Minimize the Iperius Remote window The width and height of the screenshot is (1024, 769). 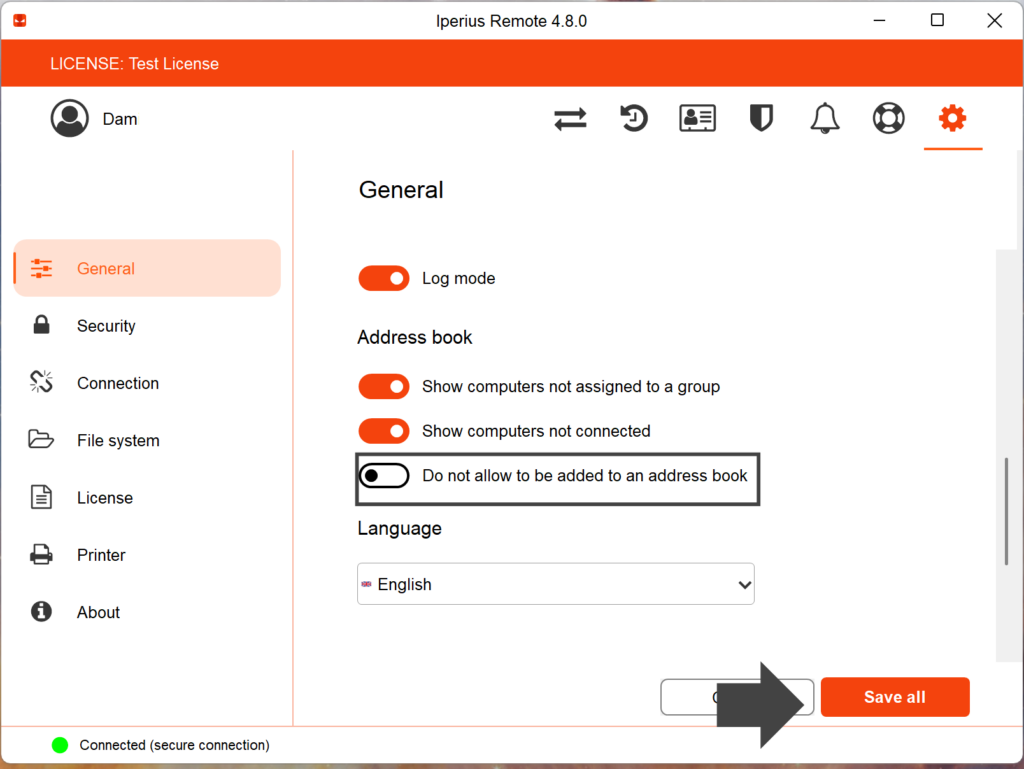tap(880, 20)
